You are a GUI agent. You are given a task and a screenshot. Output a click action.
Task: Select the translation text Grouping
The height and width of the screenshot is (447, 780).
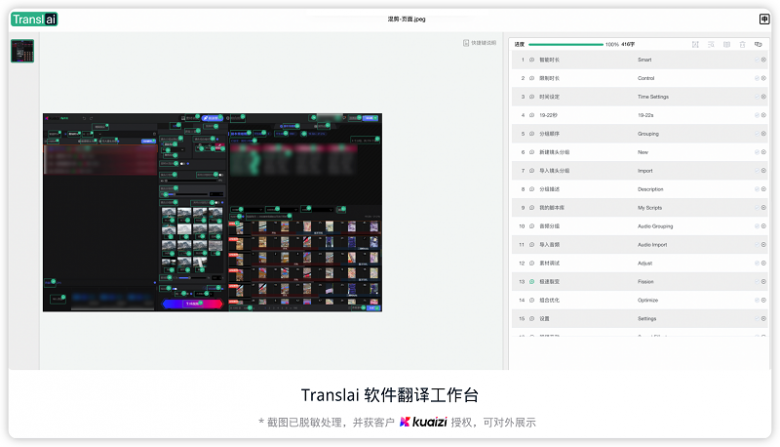coord(648,133)
